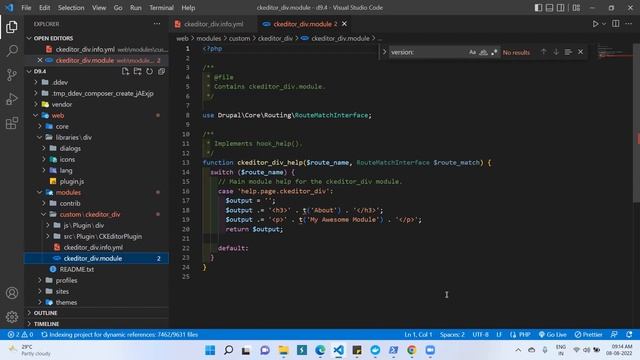The width and height of the screenshot is (640, 360).
Task: Toggle Primary Side Bar layout button
Action: [x=538, y=8]
